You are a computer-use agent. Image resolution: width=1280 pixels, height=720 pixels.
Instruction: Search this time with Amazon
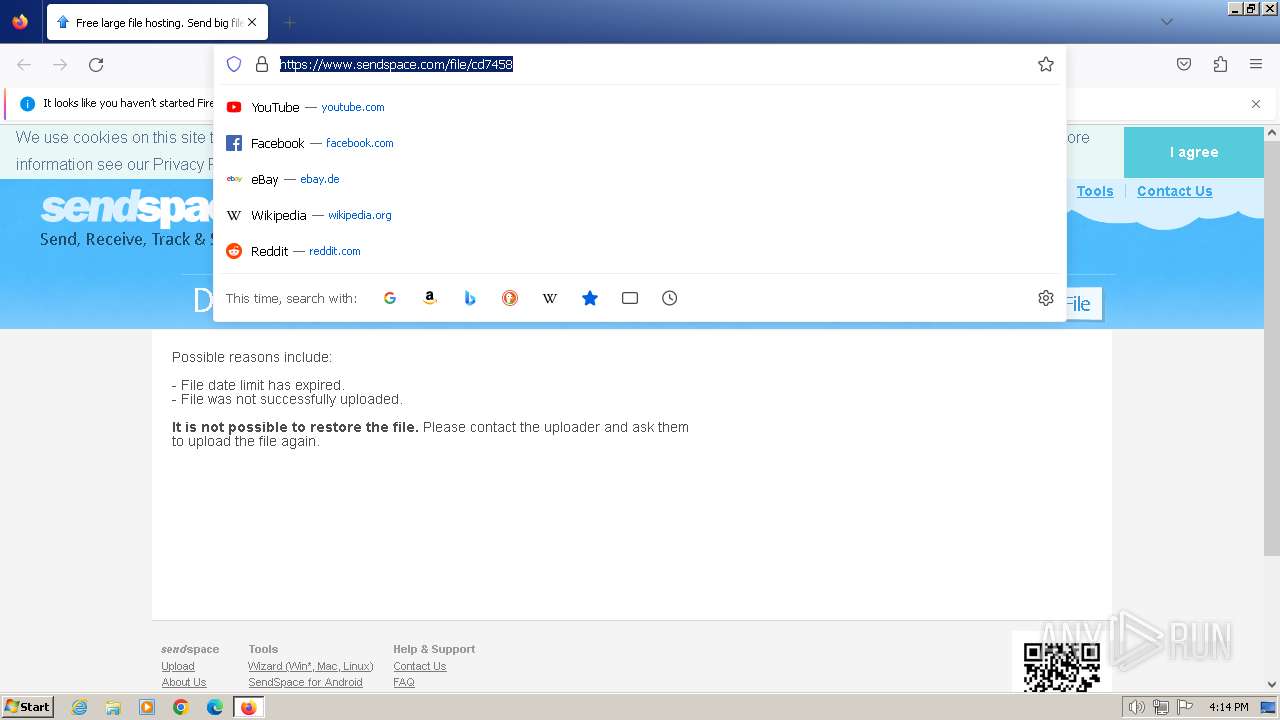coord(430,298)
